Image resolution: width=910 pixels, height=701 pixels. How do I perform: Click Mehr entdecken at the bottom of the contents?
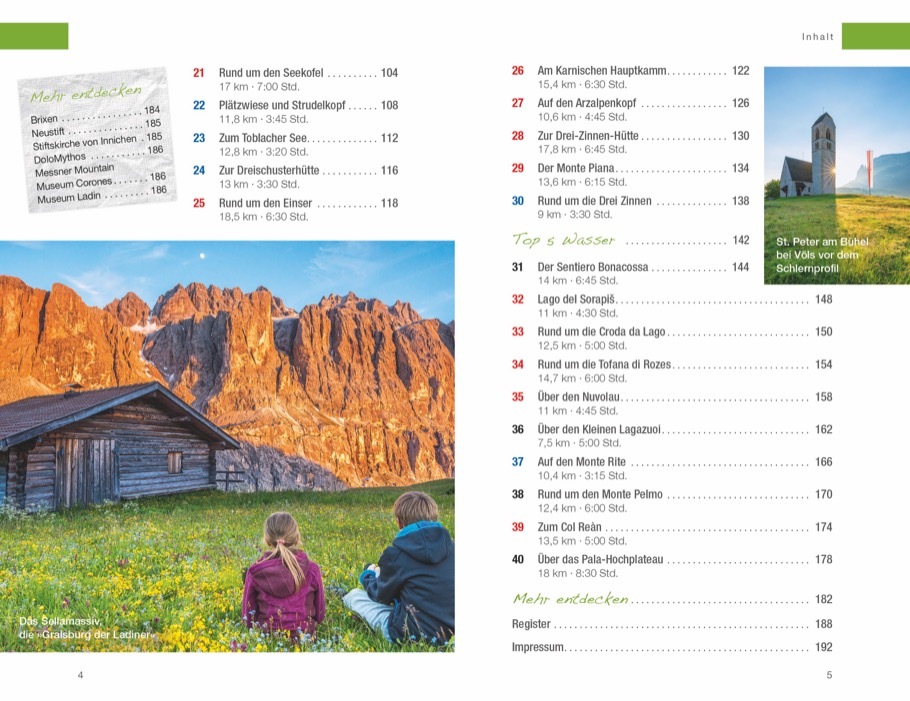click(x=570, y=599)
